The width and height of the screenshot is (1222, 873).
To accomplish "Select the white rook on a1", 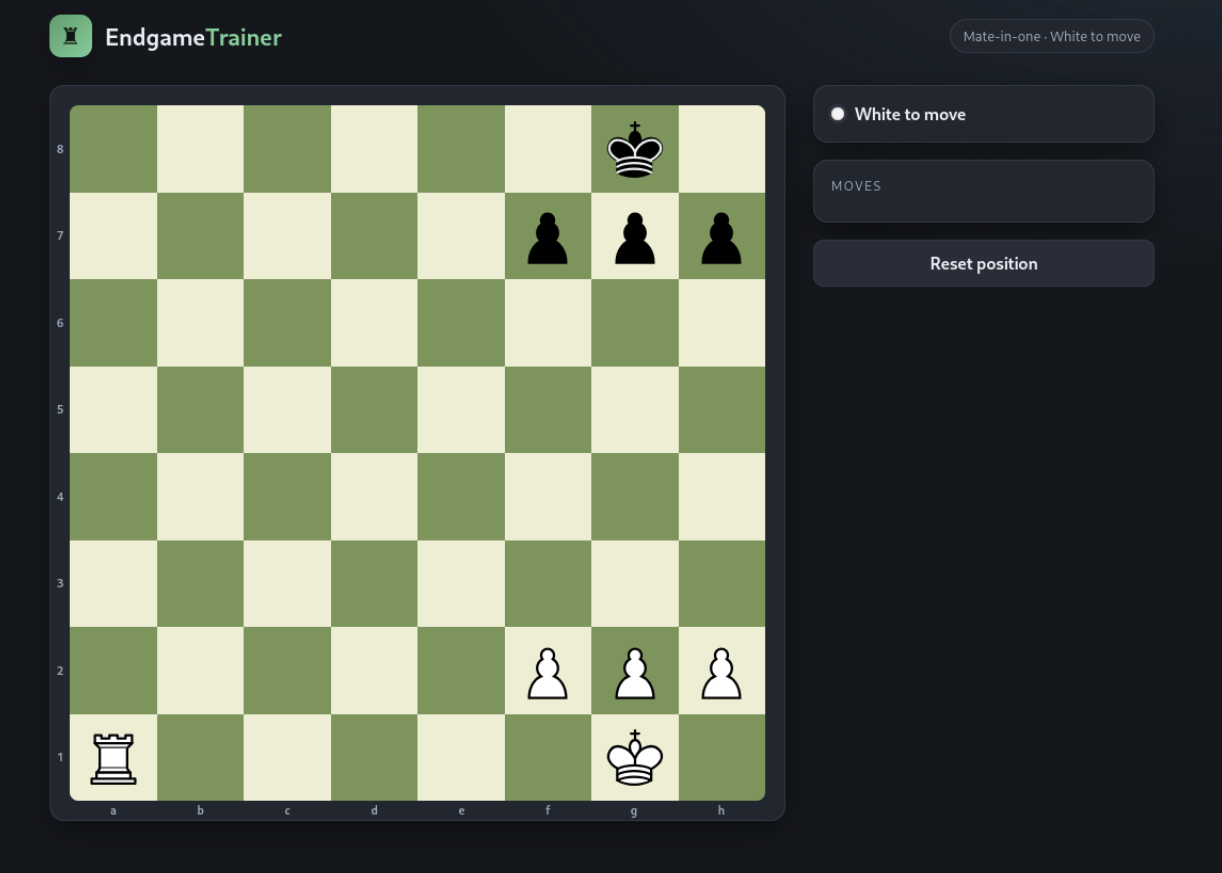I will click(x=113, y=758).
